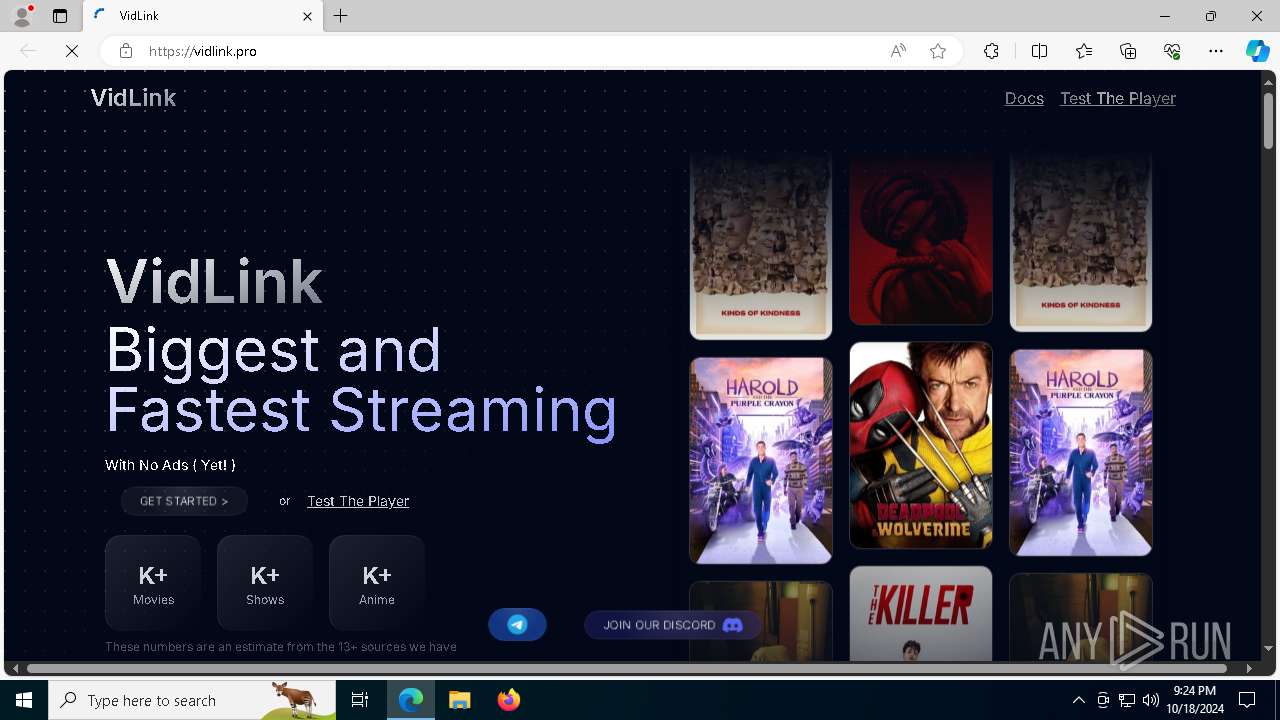The width and height of the screenshot is (1280, 720).
Task: Select the K+ Anime card
Action: coord(377,583)
